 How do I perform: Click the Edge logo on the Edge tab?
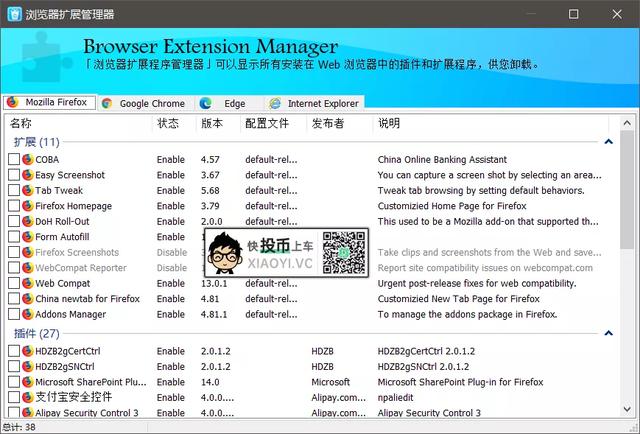point(205,103)
